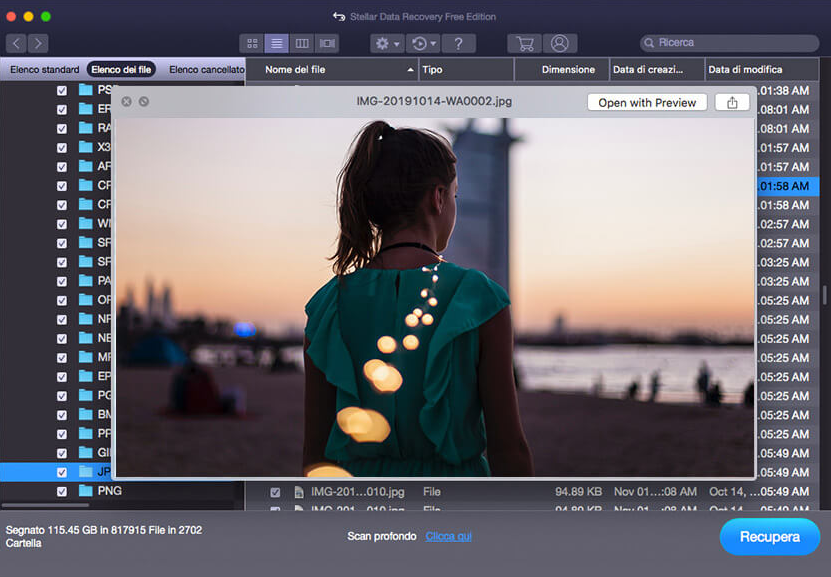Viewport: 831px width, 577px height.
Task: Switch to icon grid view
Action: 252,43
